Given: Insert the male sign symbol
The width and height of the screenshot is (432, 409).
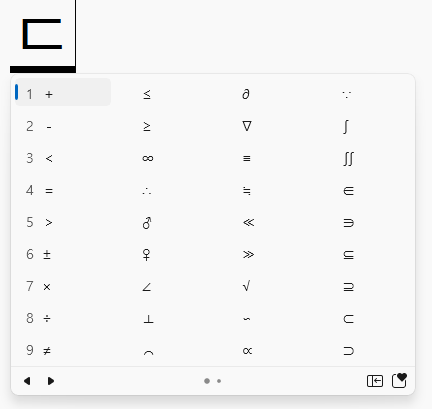Looking at the screenshot, I should click(147, 223).
